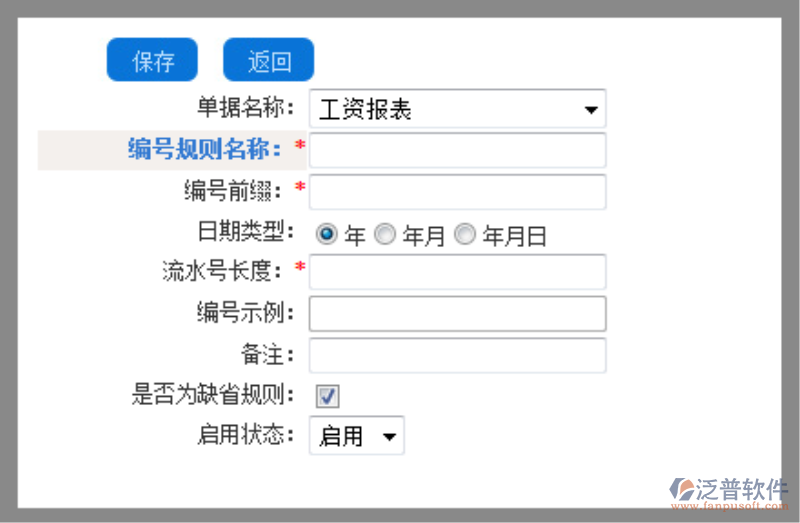800x523 pixels.
Task: Open the www.fanpusoft.com watermark link
Action: [x=730, y=506]
